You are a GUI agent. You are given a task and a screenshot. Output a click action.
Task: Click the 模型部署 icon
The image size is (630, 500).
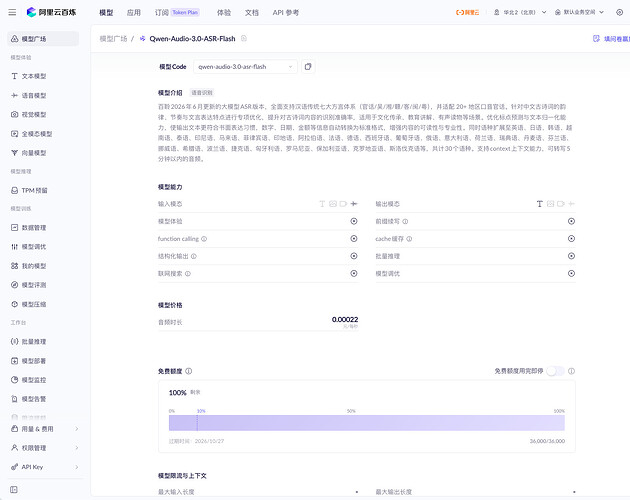point(14,361)
